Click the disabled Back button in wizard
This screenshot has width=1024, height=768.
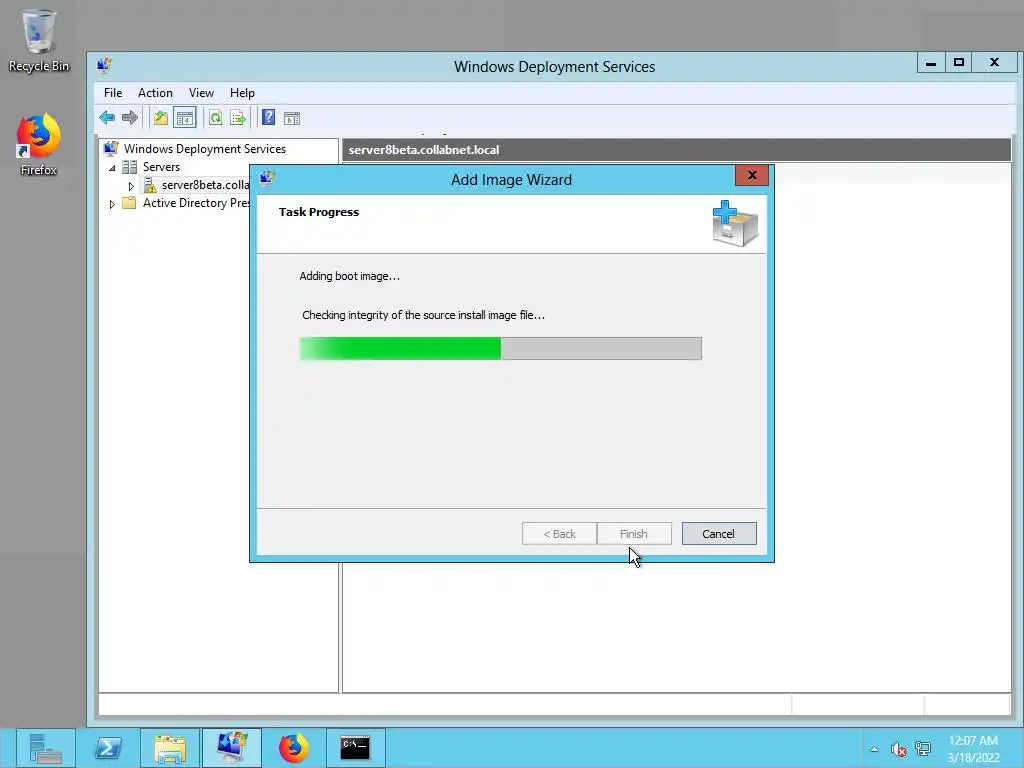pyautogui.click(x=560, y=534)
